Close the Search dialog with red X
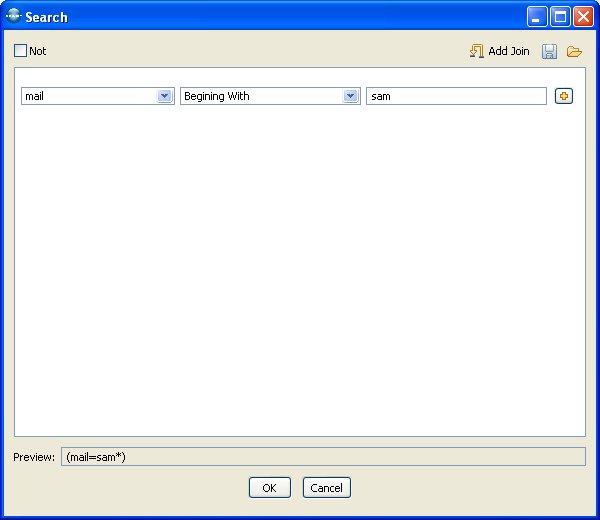 coord(582,17)
